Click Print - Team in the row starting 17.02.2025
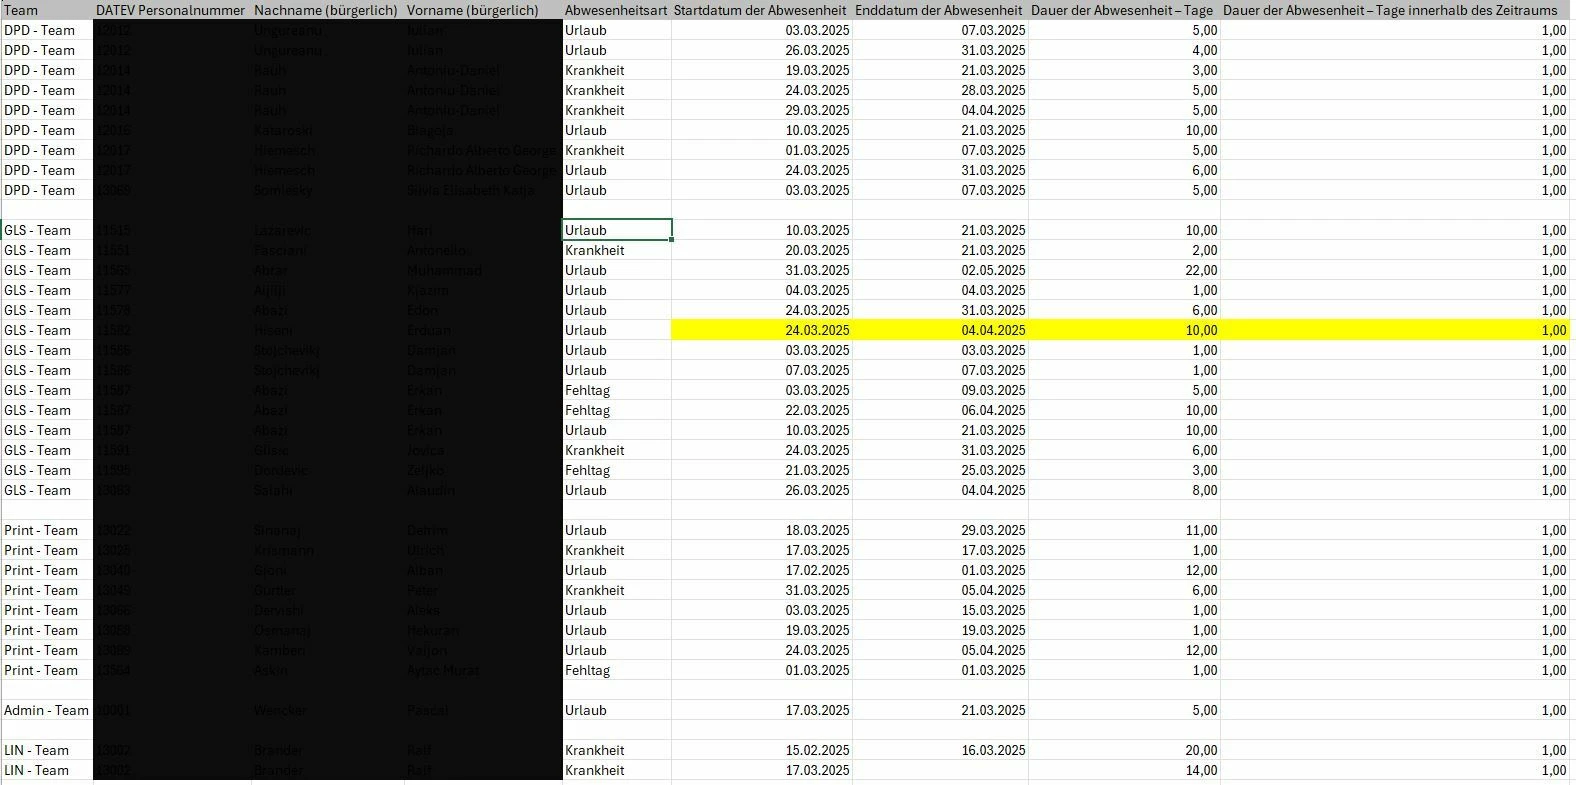This screenshot has width=1576, height=785. click(x=41, y=570)
